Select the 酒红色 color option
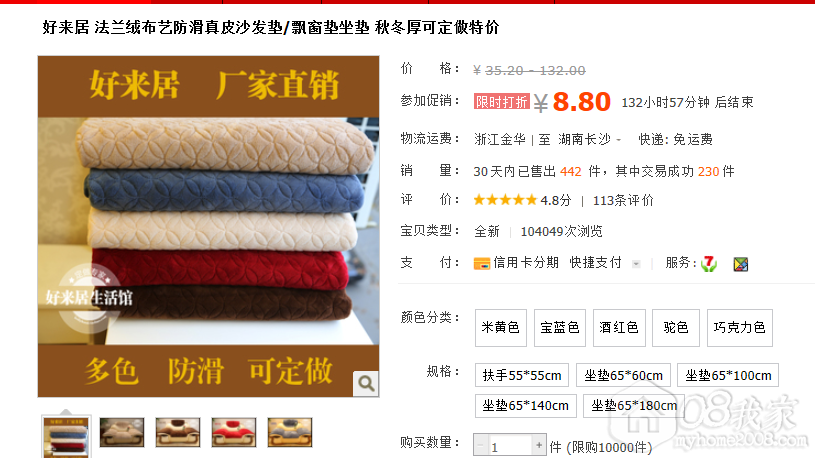Image resolution: width=815 pixels, height=458 pixels. click(x=619, y=328)
